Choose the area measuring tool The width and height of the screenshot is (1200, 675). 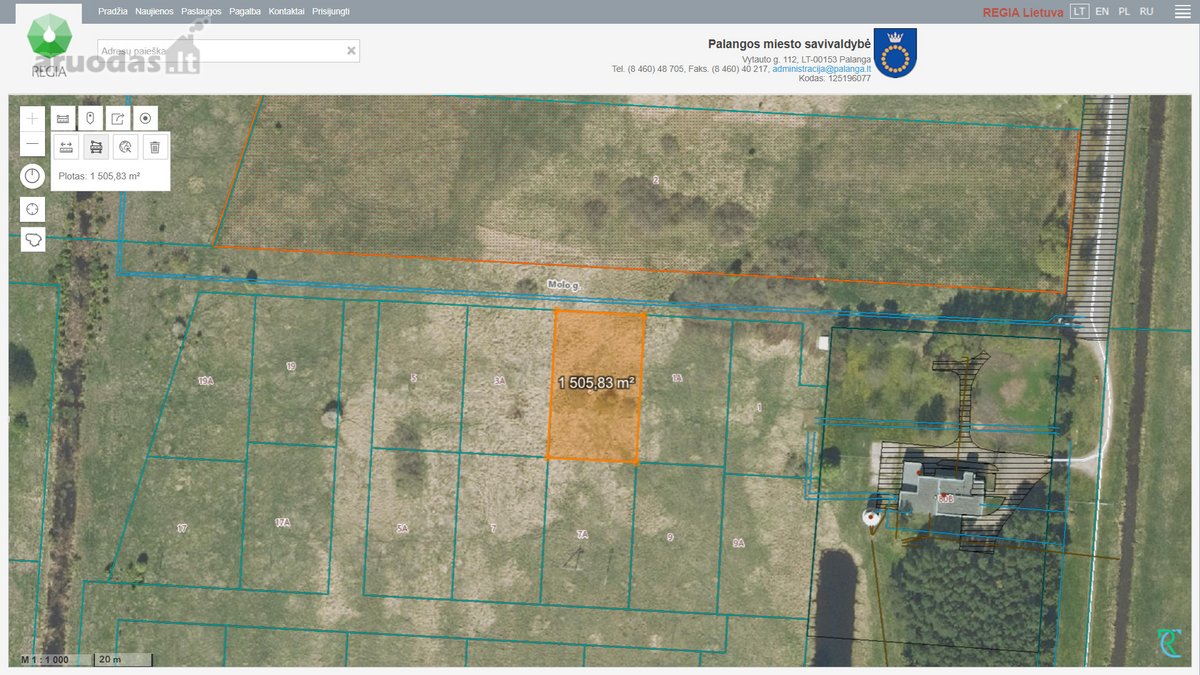tap(96, 147)
